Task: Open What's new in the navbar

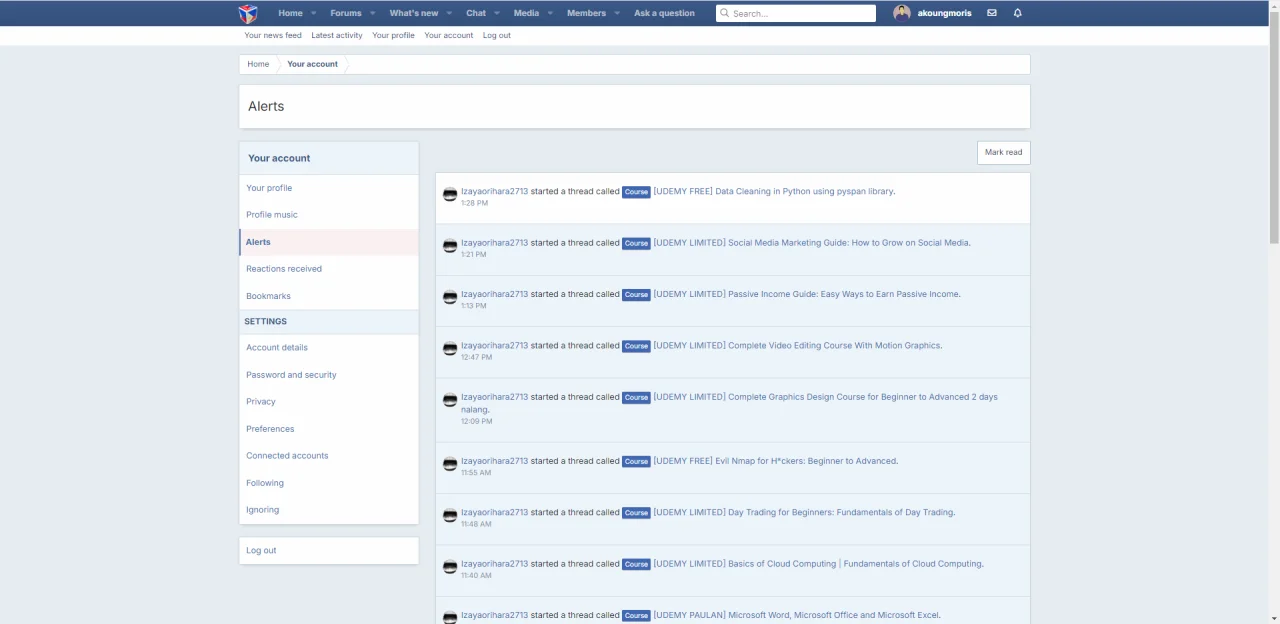Action: pyautogui.click(x=414, y=13)
